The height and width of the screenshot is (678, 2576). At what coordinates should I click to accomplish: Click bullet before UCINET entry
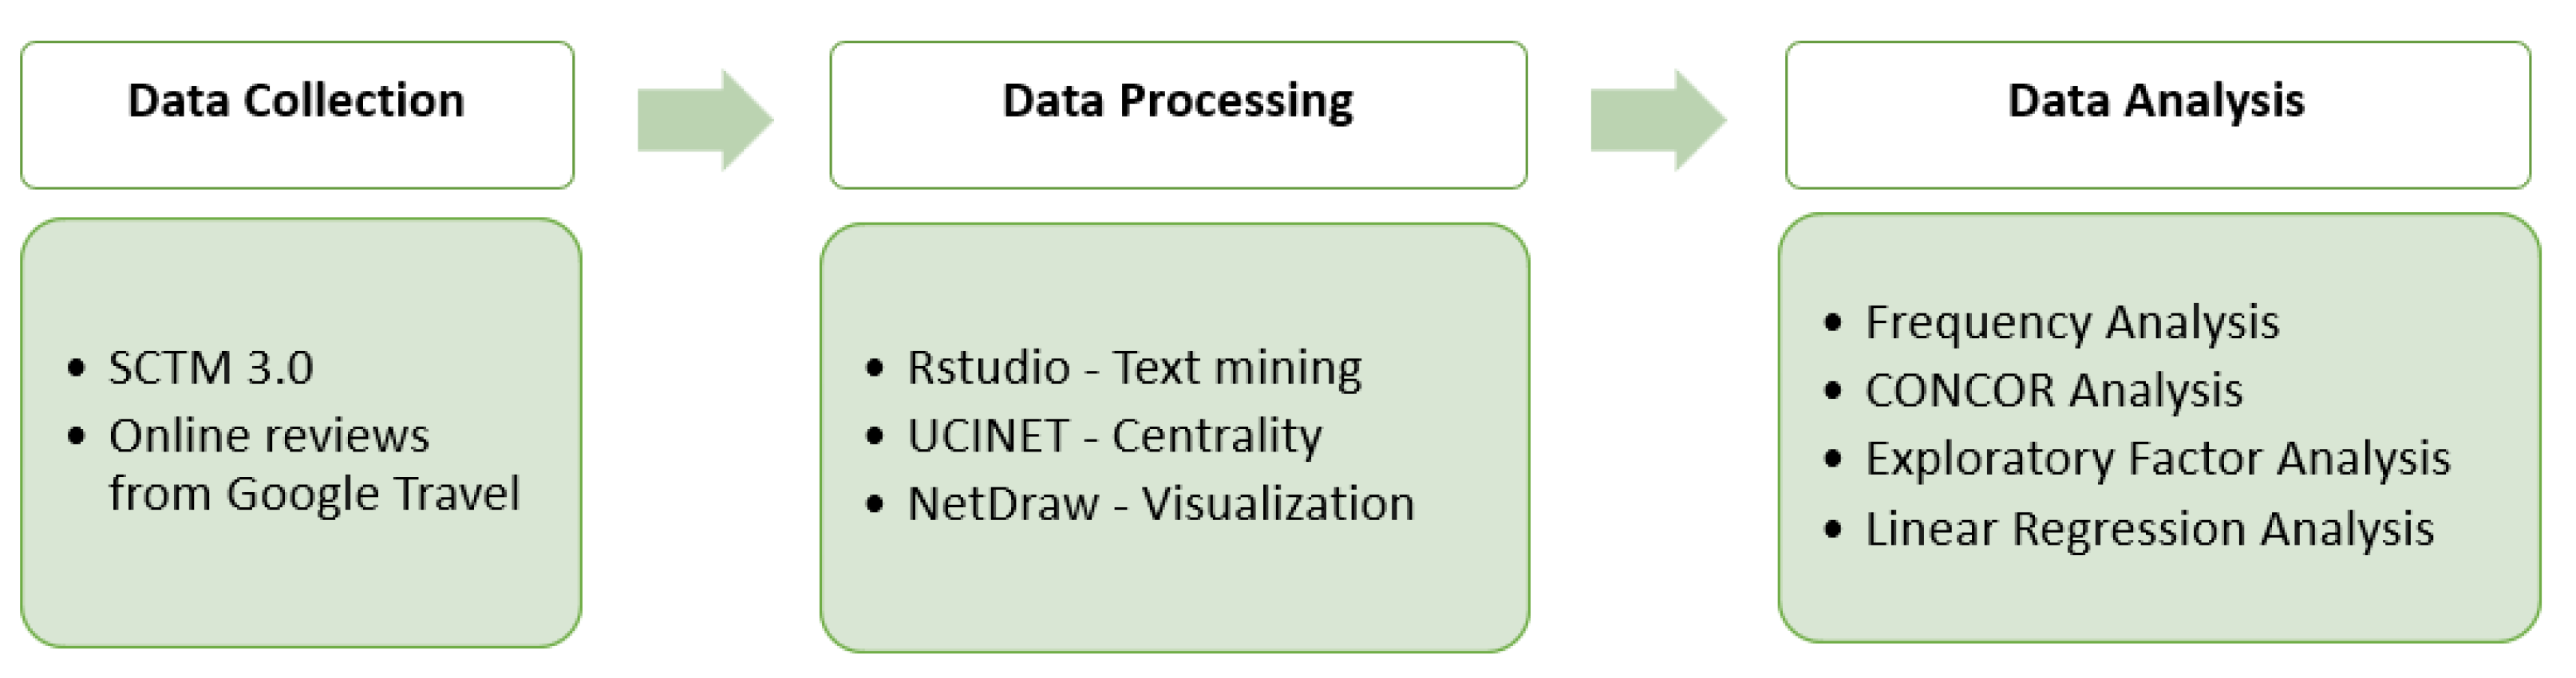coord(875,436)
